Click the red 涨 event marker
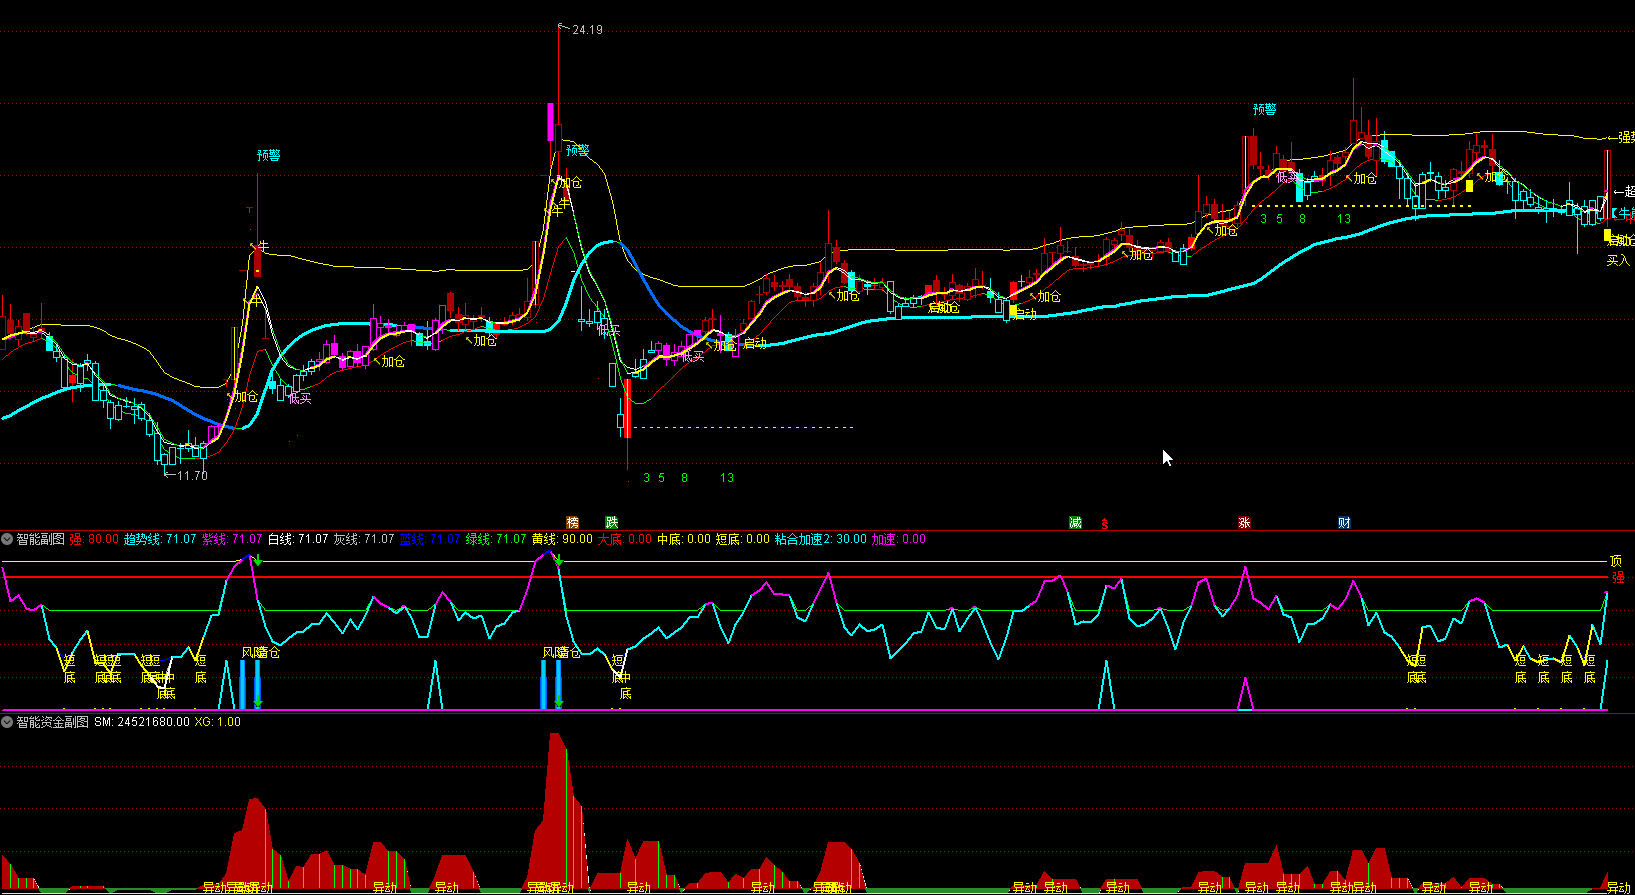 [1244, 523]
